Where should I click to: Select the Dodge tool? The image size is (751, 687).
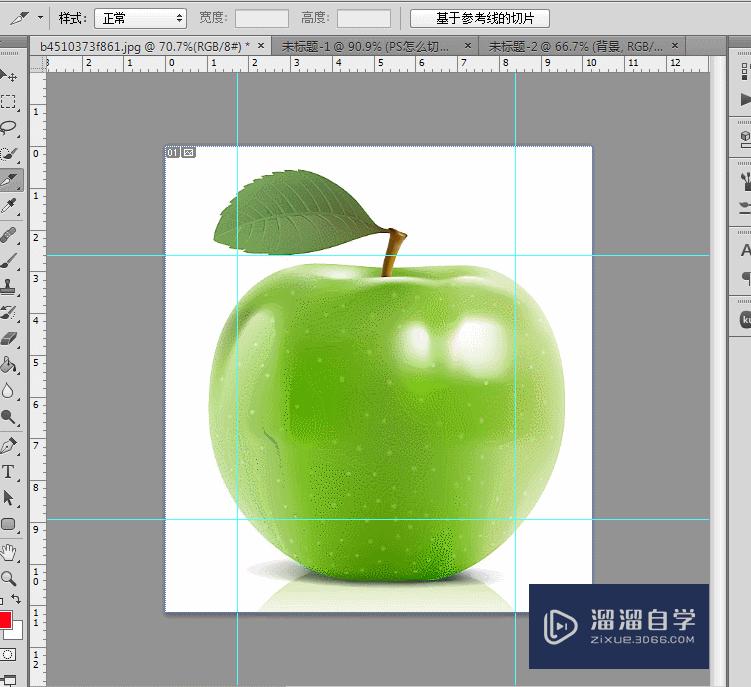coord(8,417)
